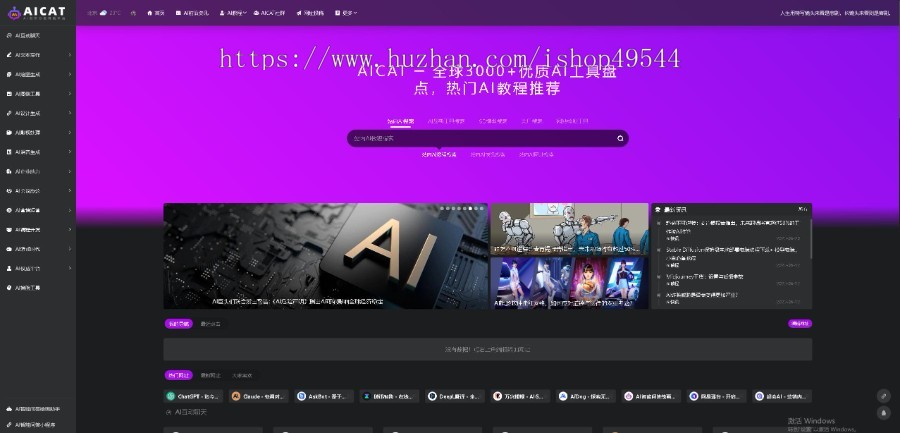Click the home icon labeled 首页

[156, 13]
